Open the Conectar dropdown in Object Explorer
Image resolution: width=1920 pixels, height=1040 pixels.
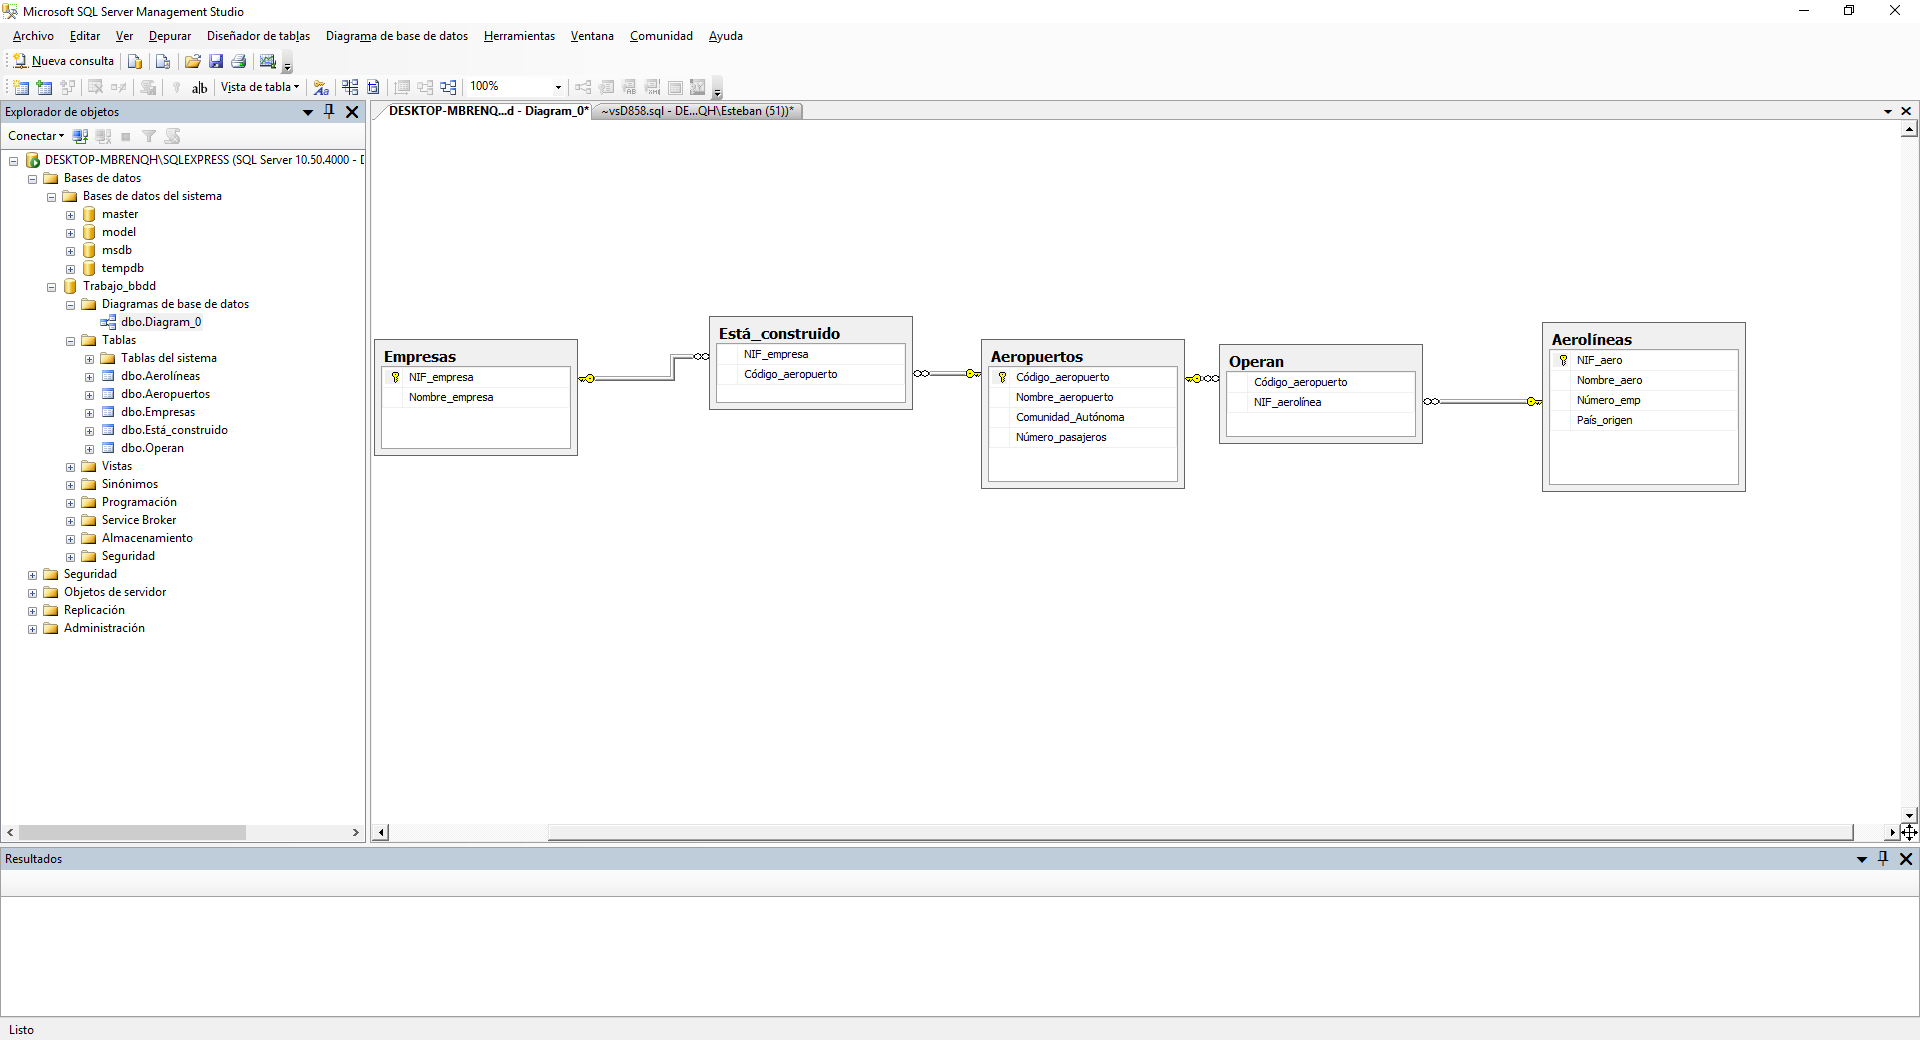pyautogui.click(x=36, y=136)
